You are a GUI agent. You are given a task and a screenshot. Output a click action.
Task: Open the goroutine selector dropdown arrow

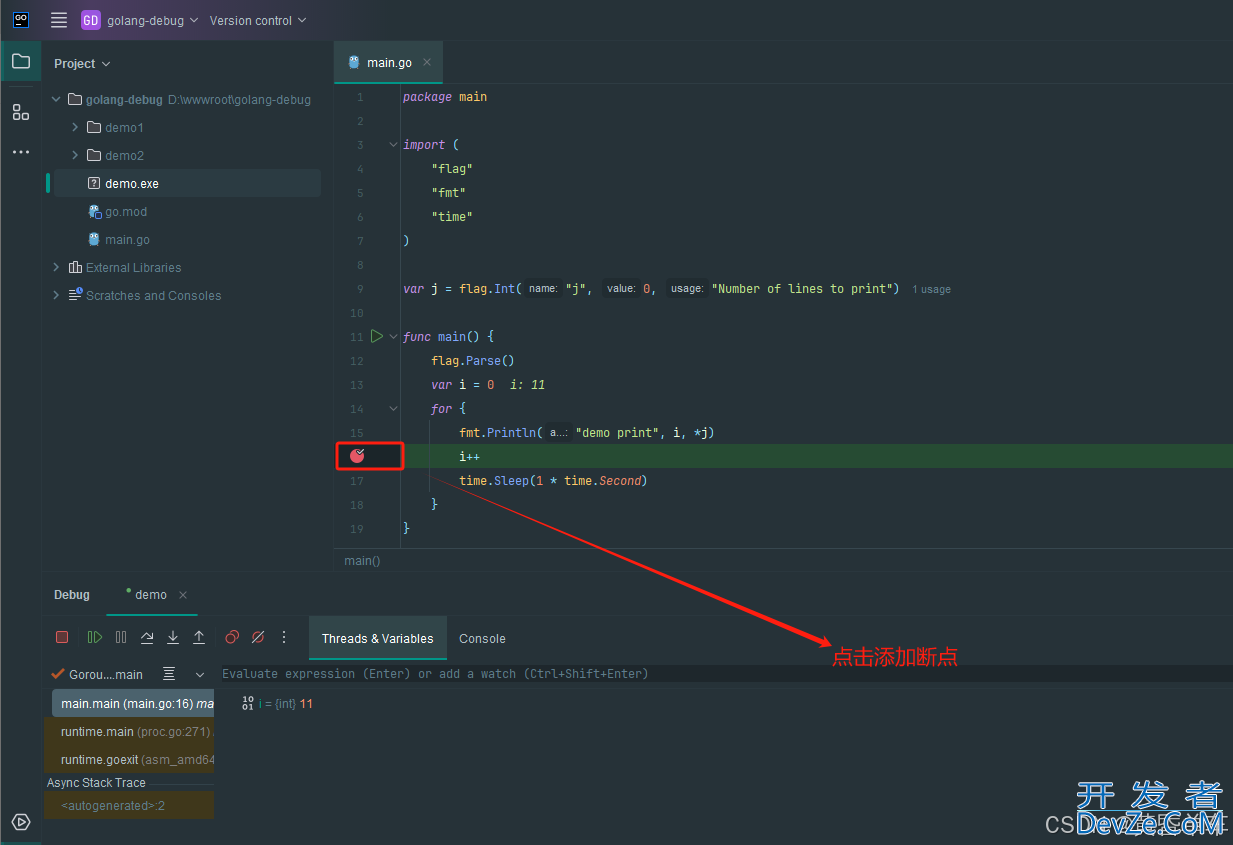pos(200,674)
